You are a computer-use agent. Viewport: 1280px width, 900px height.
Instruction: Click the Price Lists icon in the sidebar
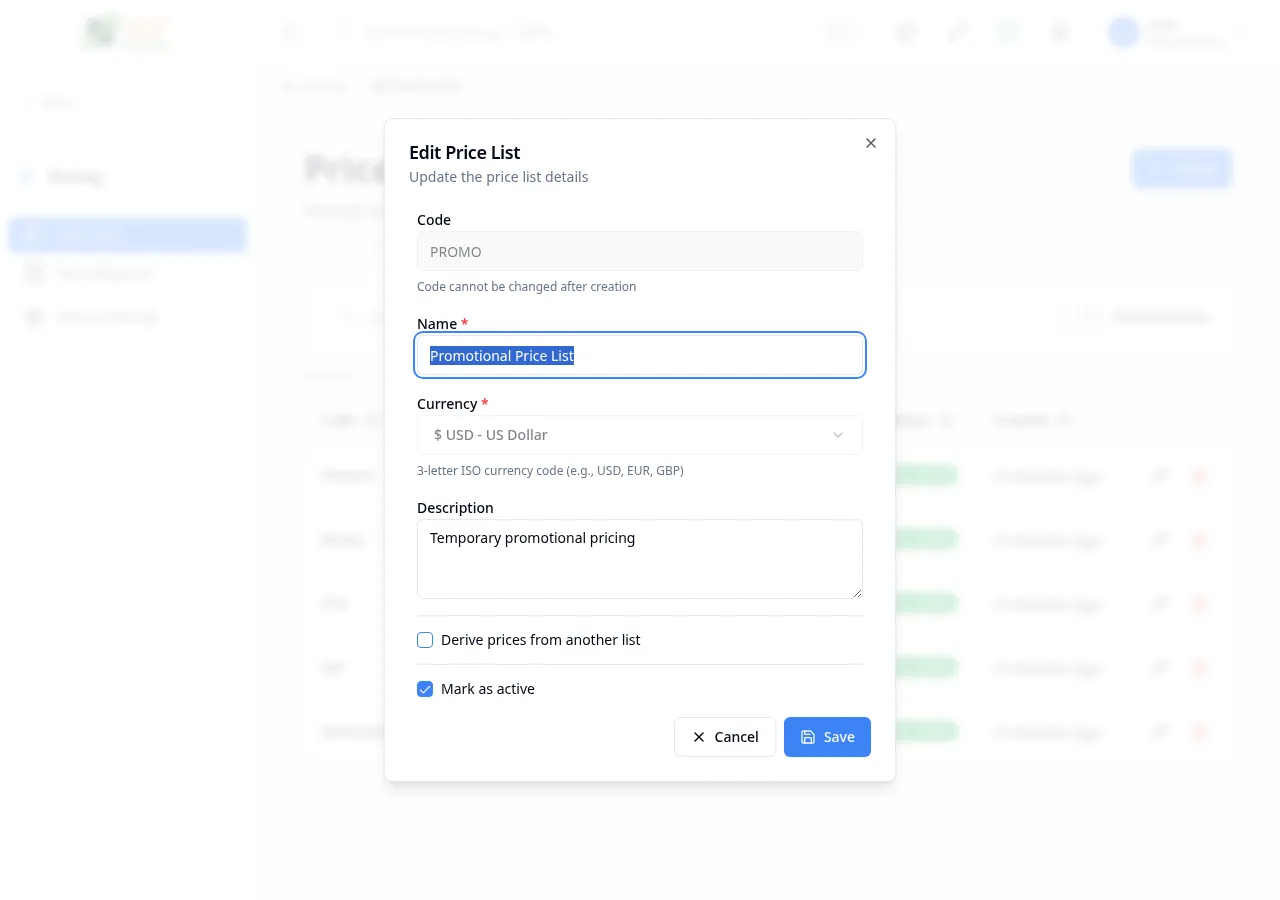pos(34,233)
